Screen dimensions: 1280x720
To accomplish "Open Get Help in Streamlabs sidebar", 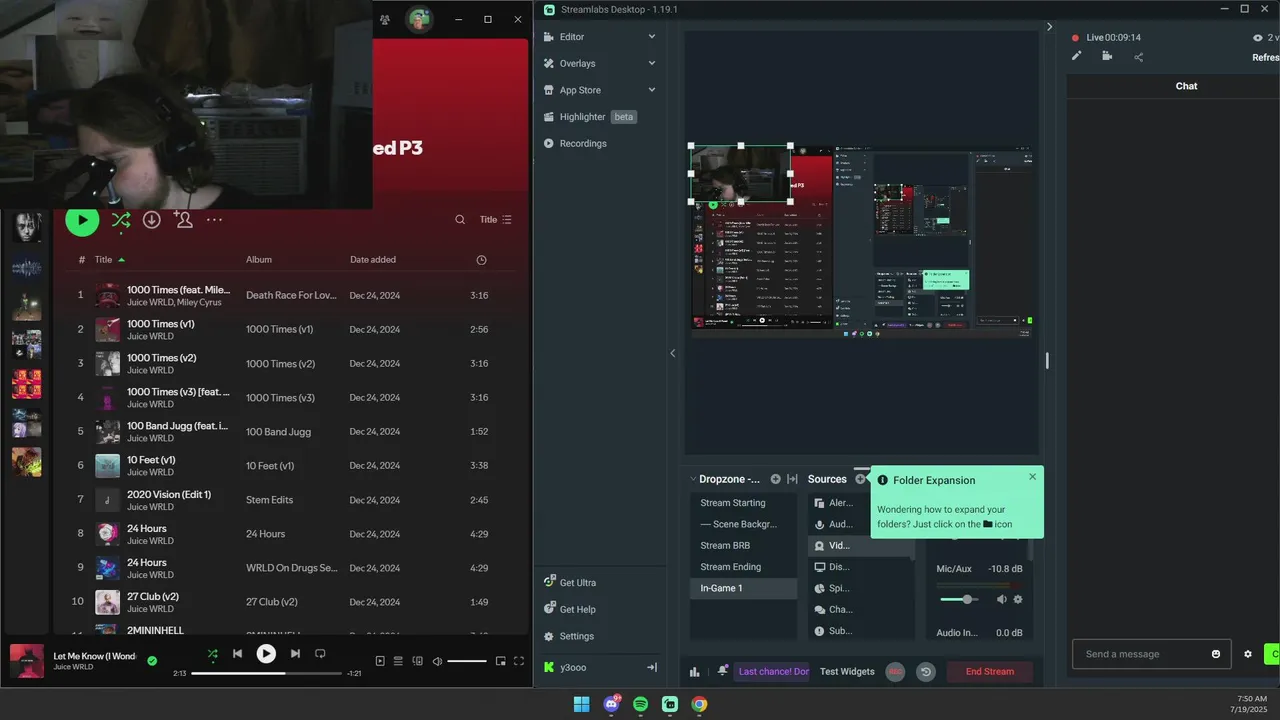I will (570, 609).
